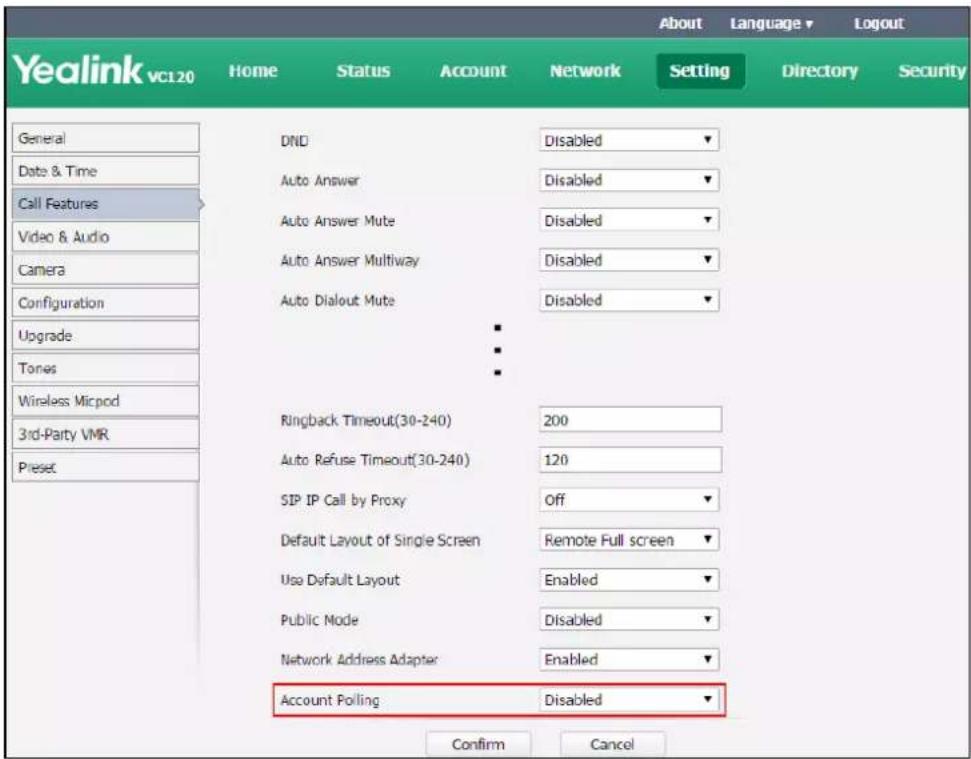Open Wireless Micpod settings
The height and width of the screenshot is (759, 971).
point(105,401)
